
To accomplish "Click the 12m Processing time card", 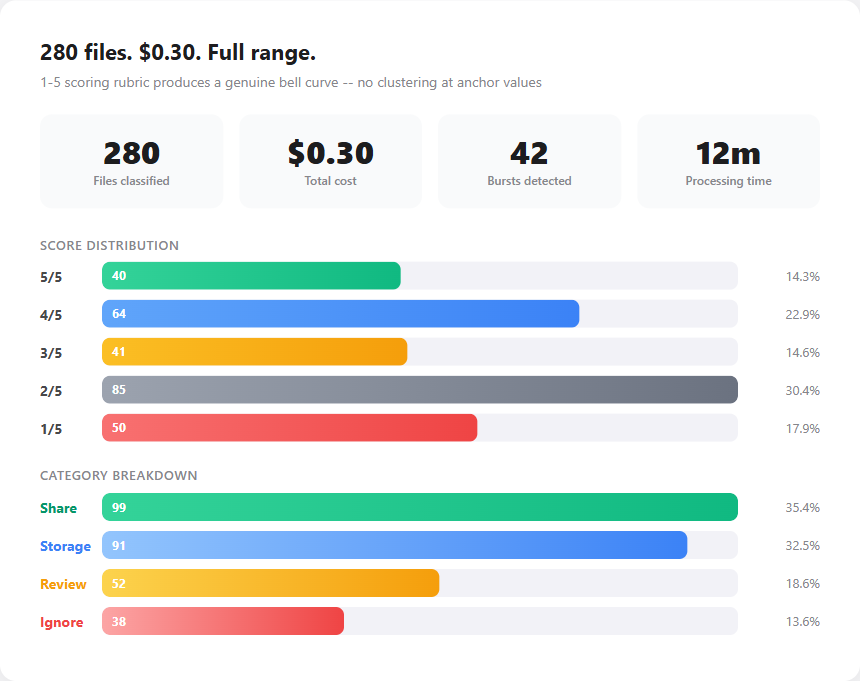I will 728,161.
